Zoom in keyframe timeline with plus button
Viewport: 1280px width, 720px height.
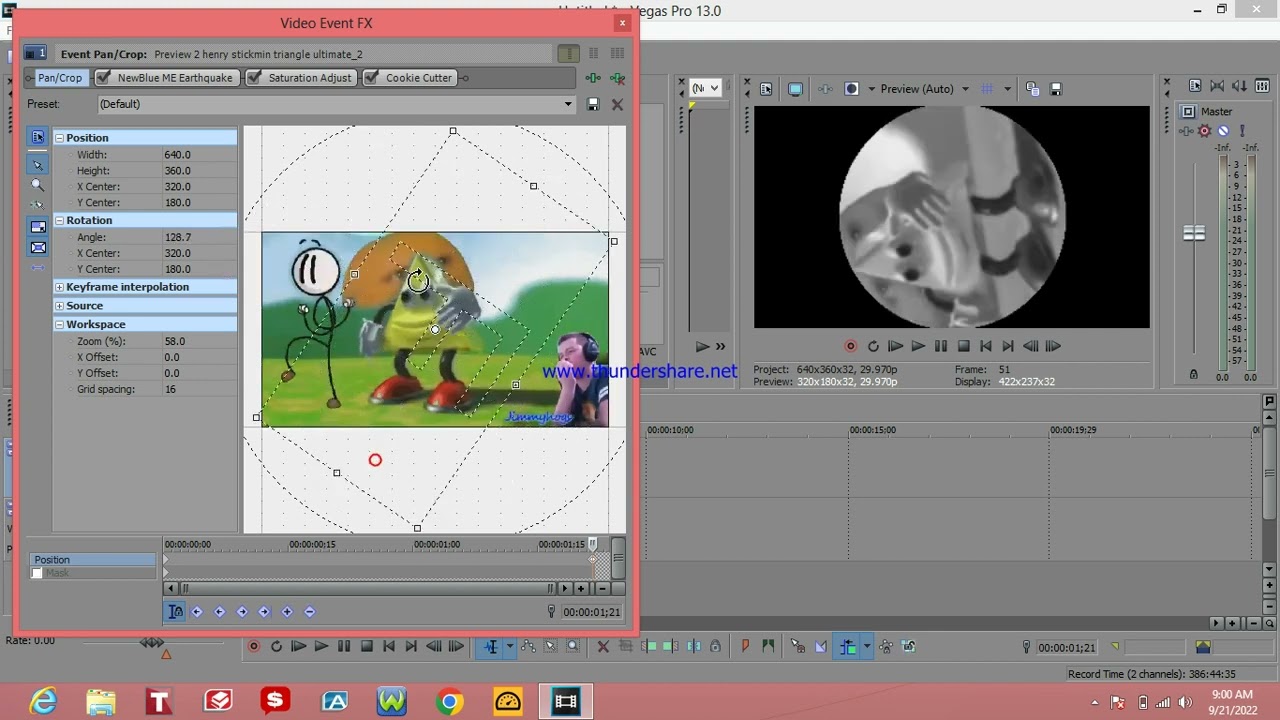(581, 589)
